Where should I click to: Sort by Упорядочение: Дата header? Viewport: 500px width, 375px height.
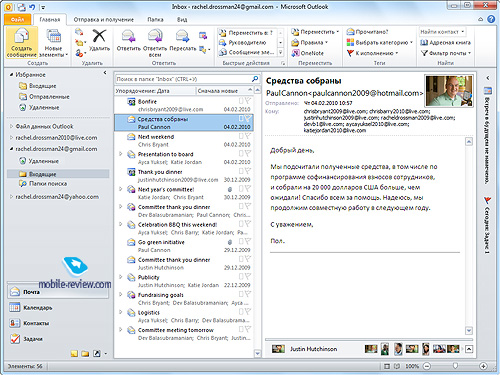pyautogui.click(x=154, y=91)
